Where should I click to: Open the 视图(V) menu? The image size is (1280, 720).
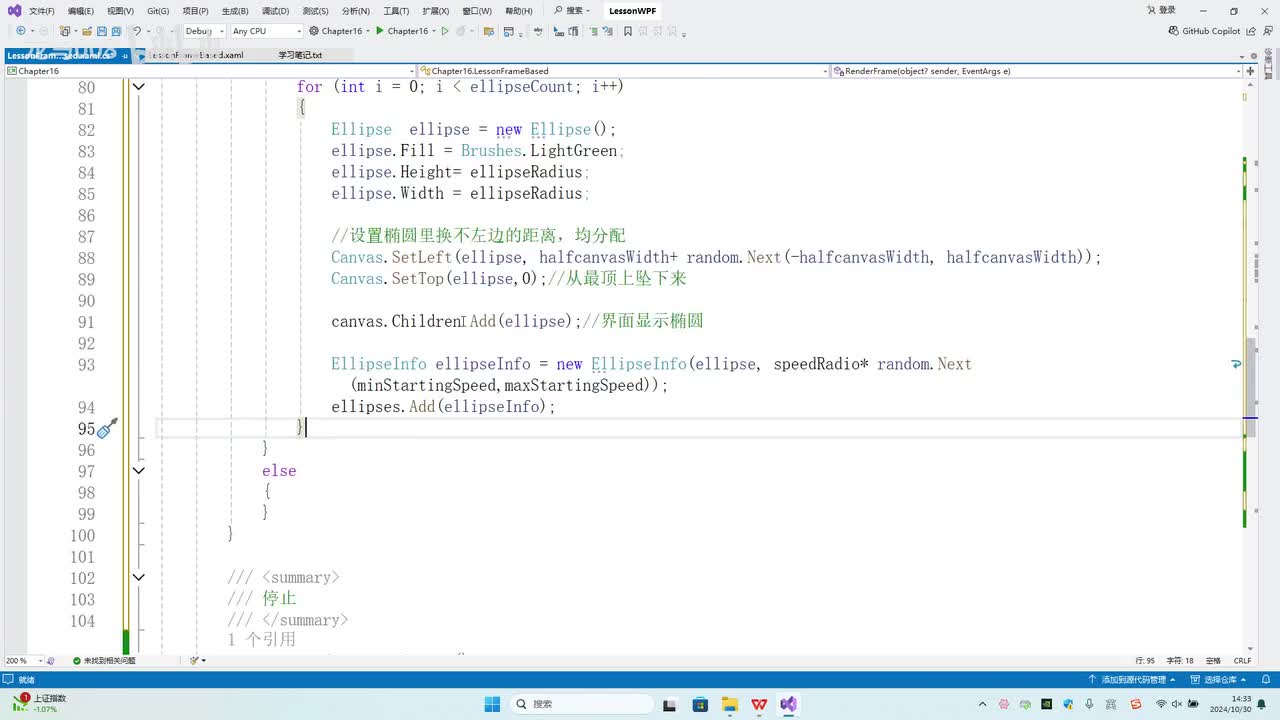tap(120, 11)
